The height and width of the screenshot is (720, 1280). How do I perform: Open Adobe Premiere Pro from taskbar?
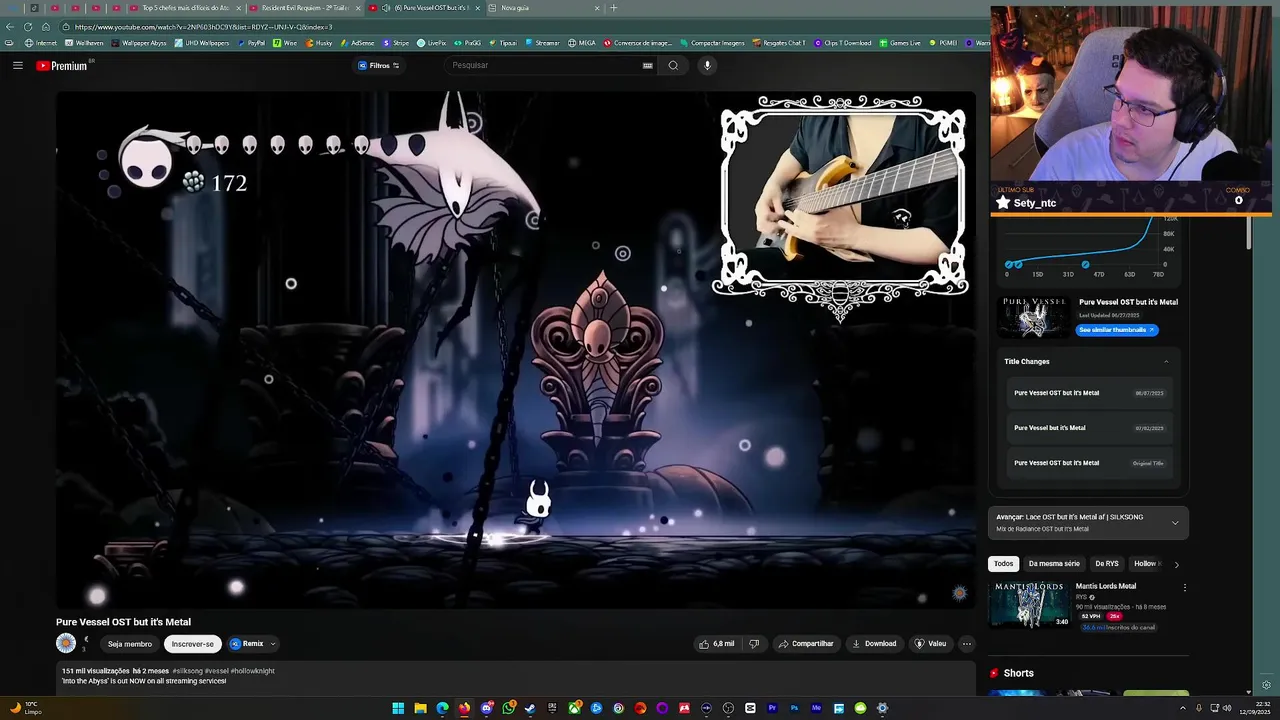click(x=772, y=708)
